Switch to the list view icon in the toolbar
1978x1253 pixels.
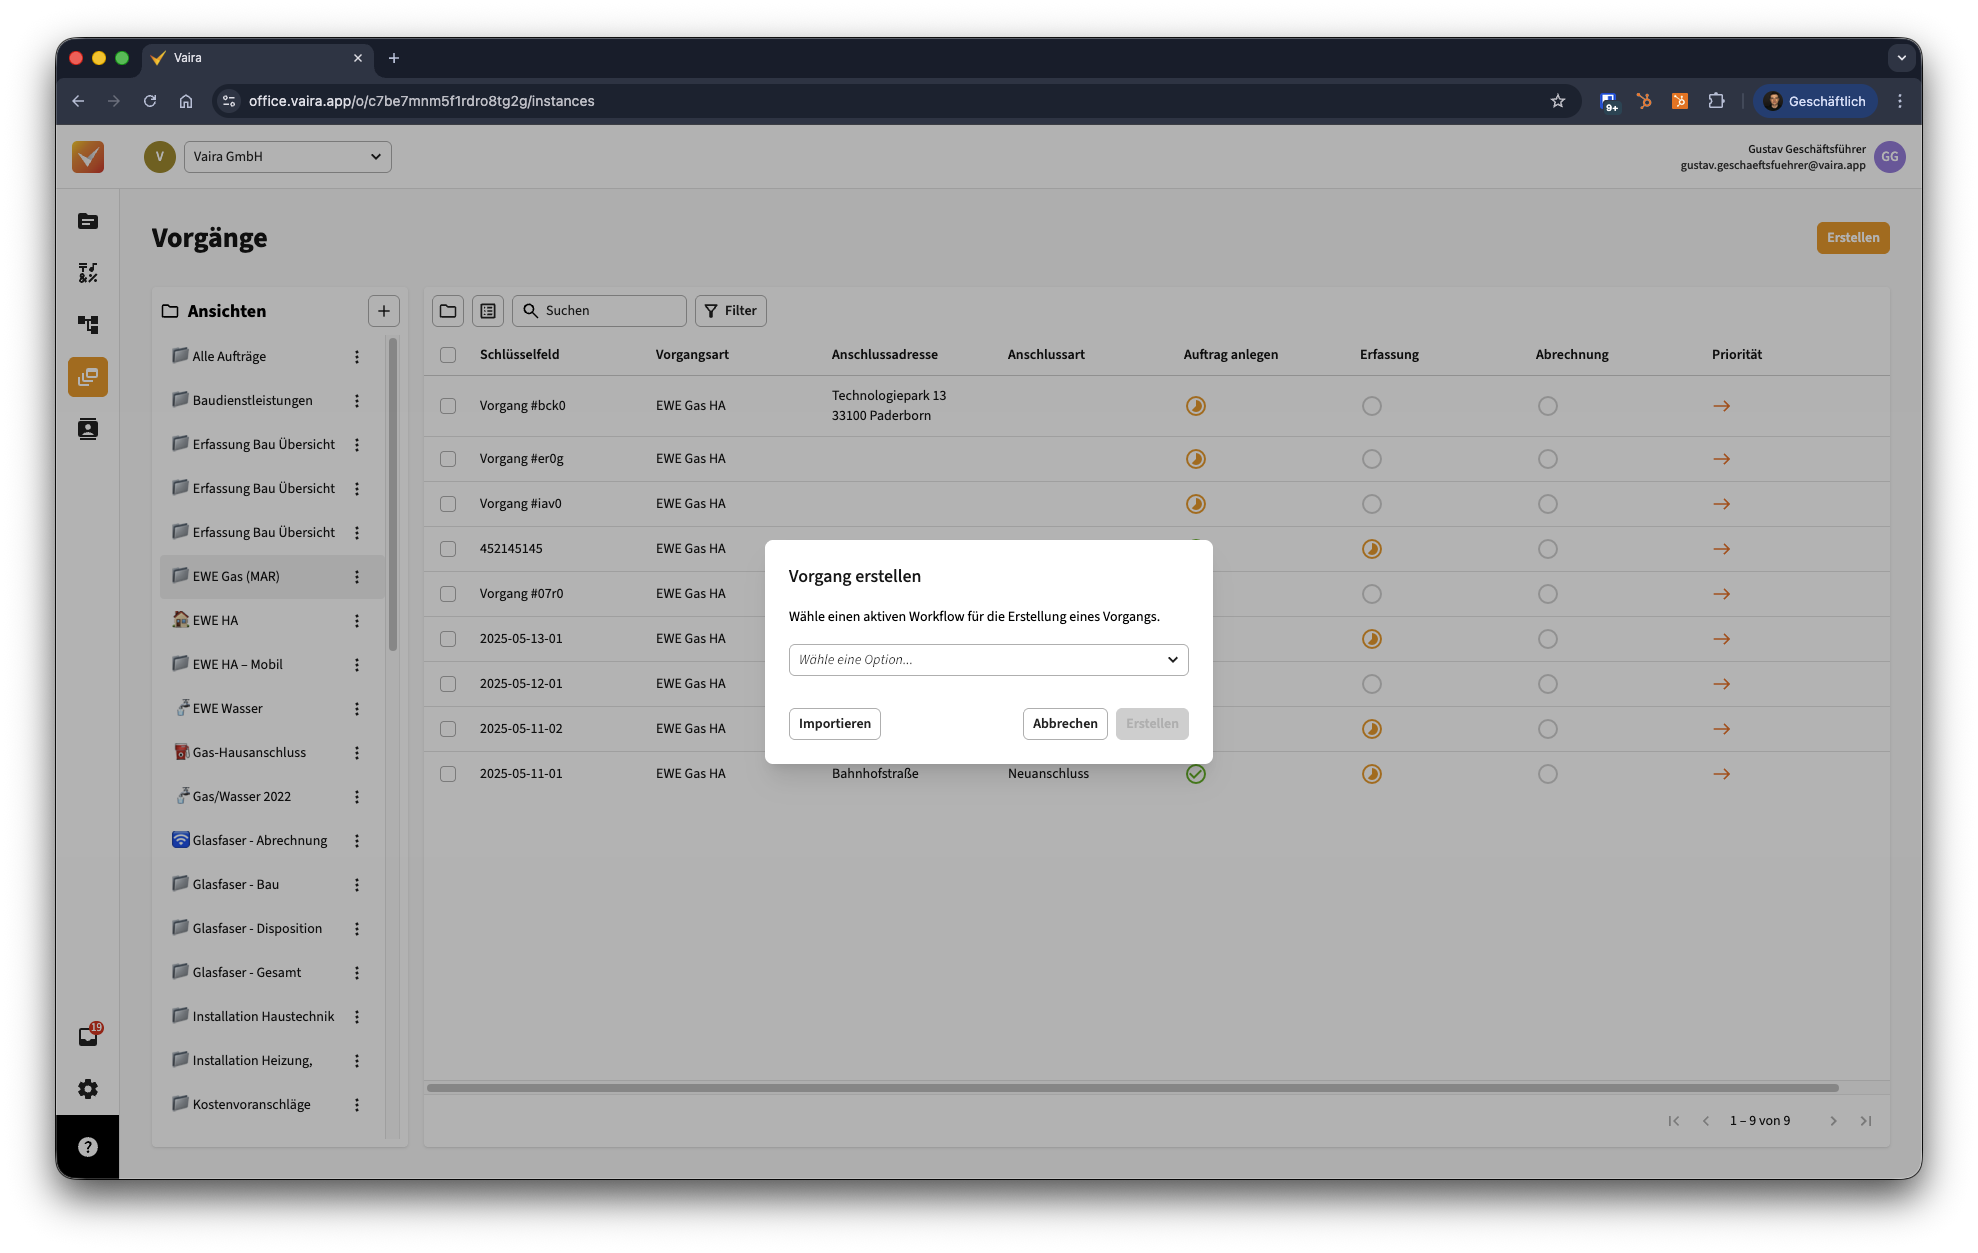point(488,311)
